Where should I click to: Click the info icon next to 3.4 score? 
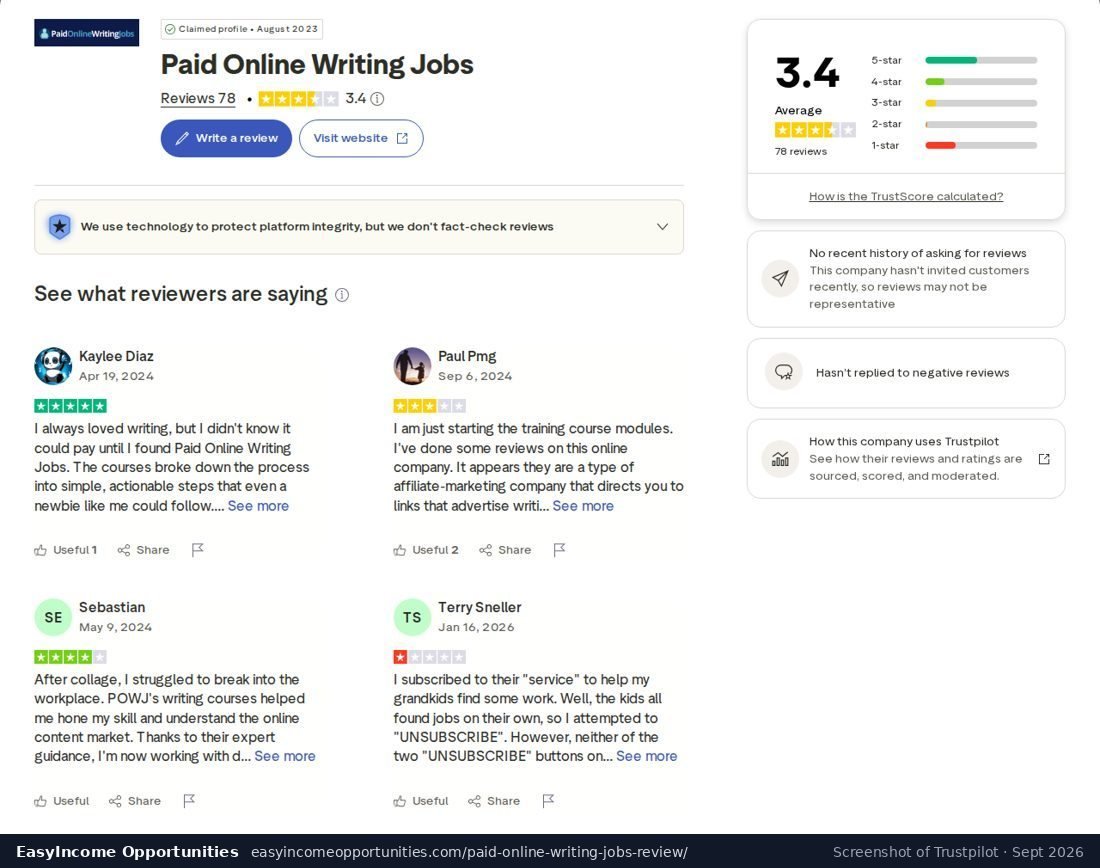(x=377, y=99)
